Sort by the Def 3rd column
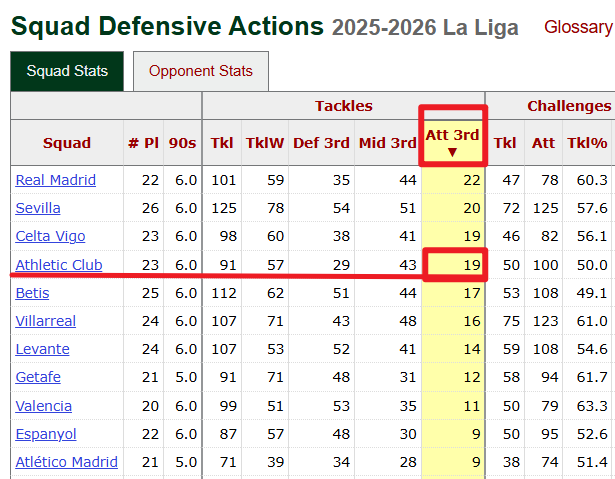Screen dimensions: 615x479 [321, 143]
